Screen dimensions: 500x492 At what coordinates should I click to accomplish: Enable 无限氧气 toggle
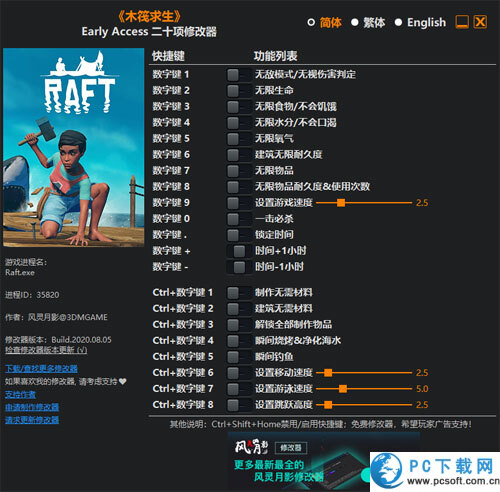pos(239,138)
